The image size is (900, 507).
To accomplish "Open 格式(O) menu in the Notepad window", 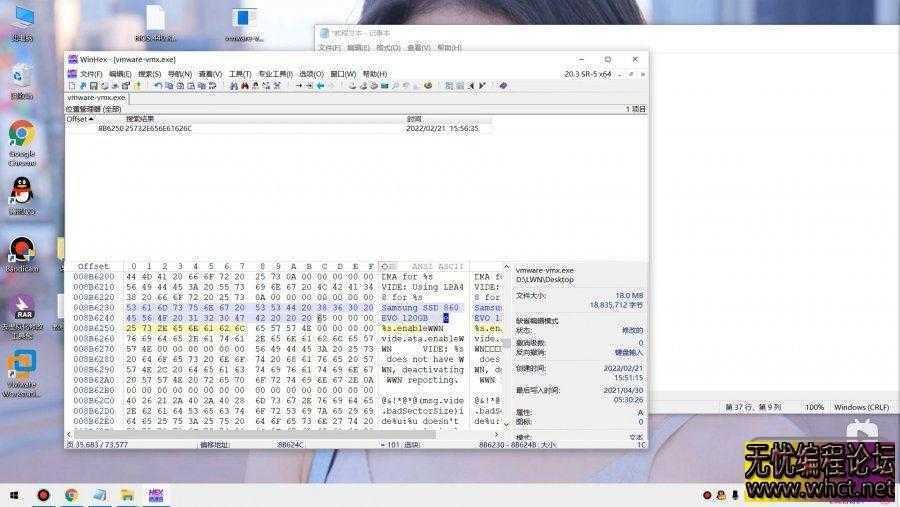I will click(390, 47).
